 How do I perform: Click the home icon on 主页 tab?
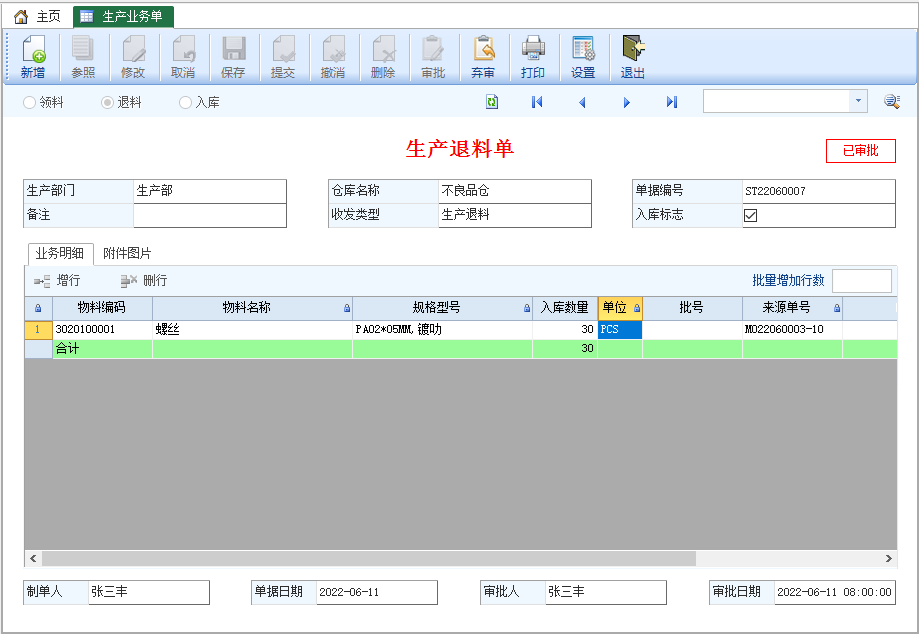point(21,16)
